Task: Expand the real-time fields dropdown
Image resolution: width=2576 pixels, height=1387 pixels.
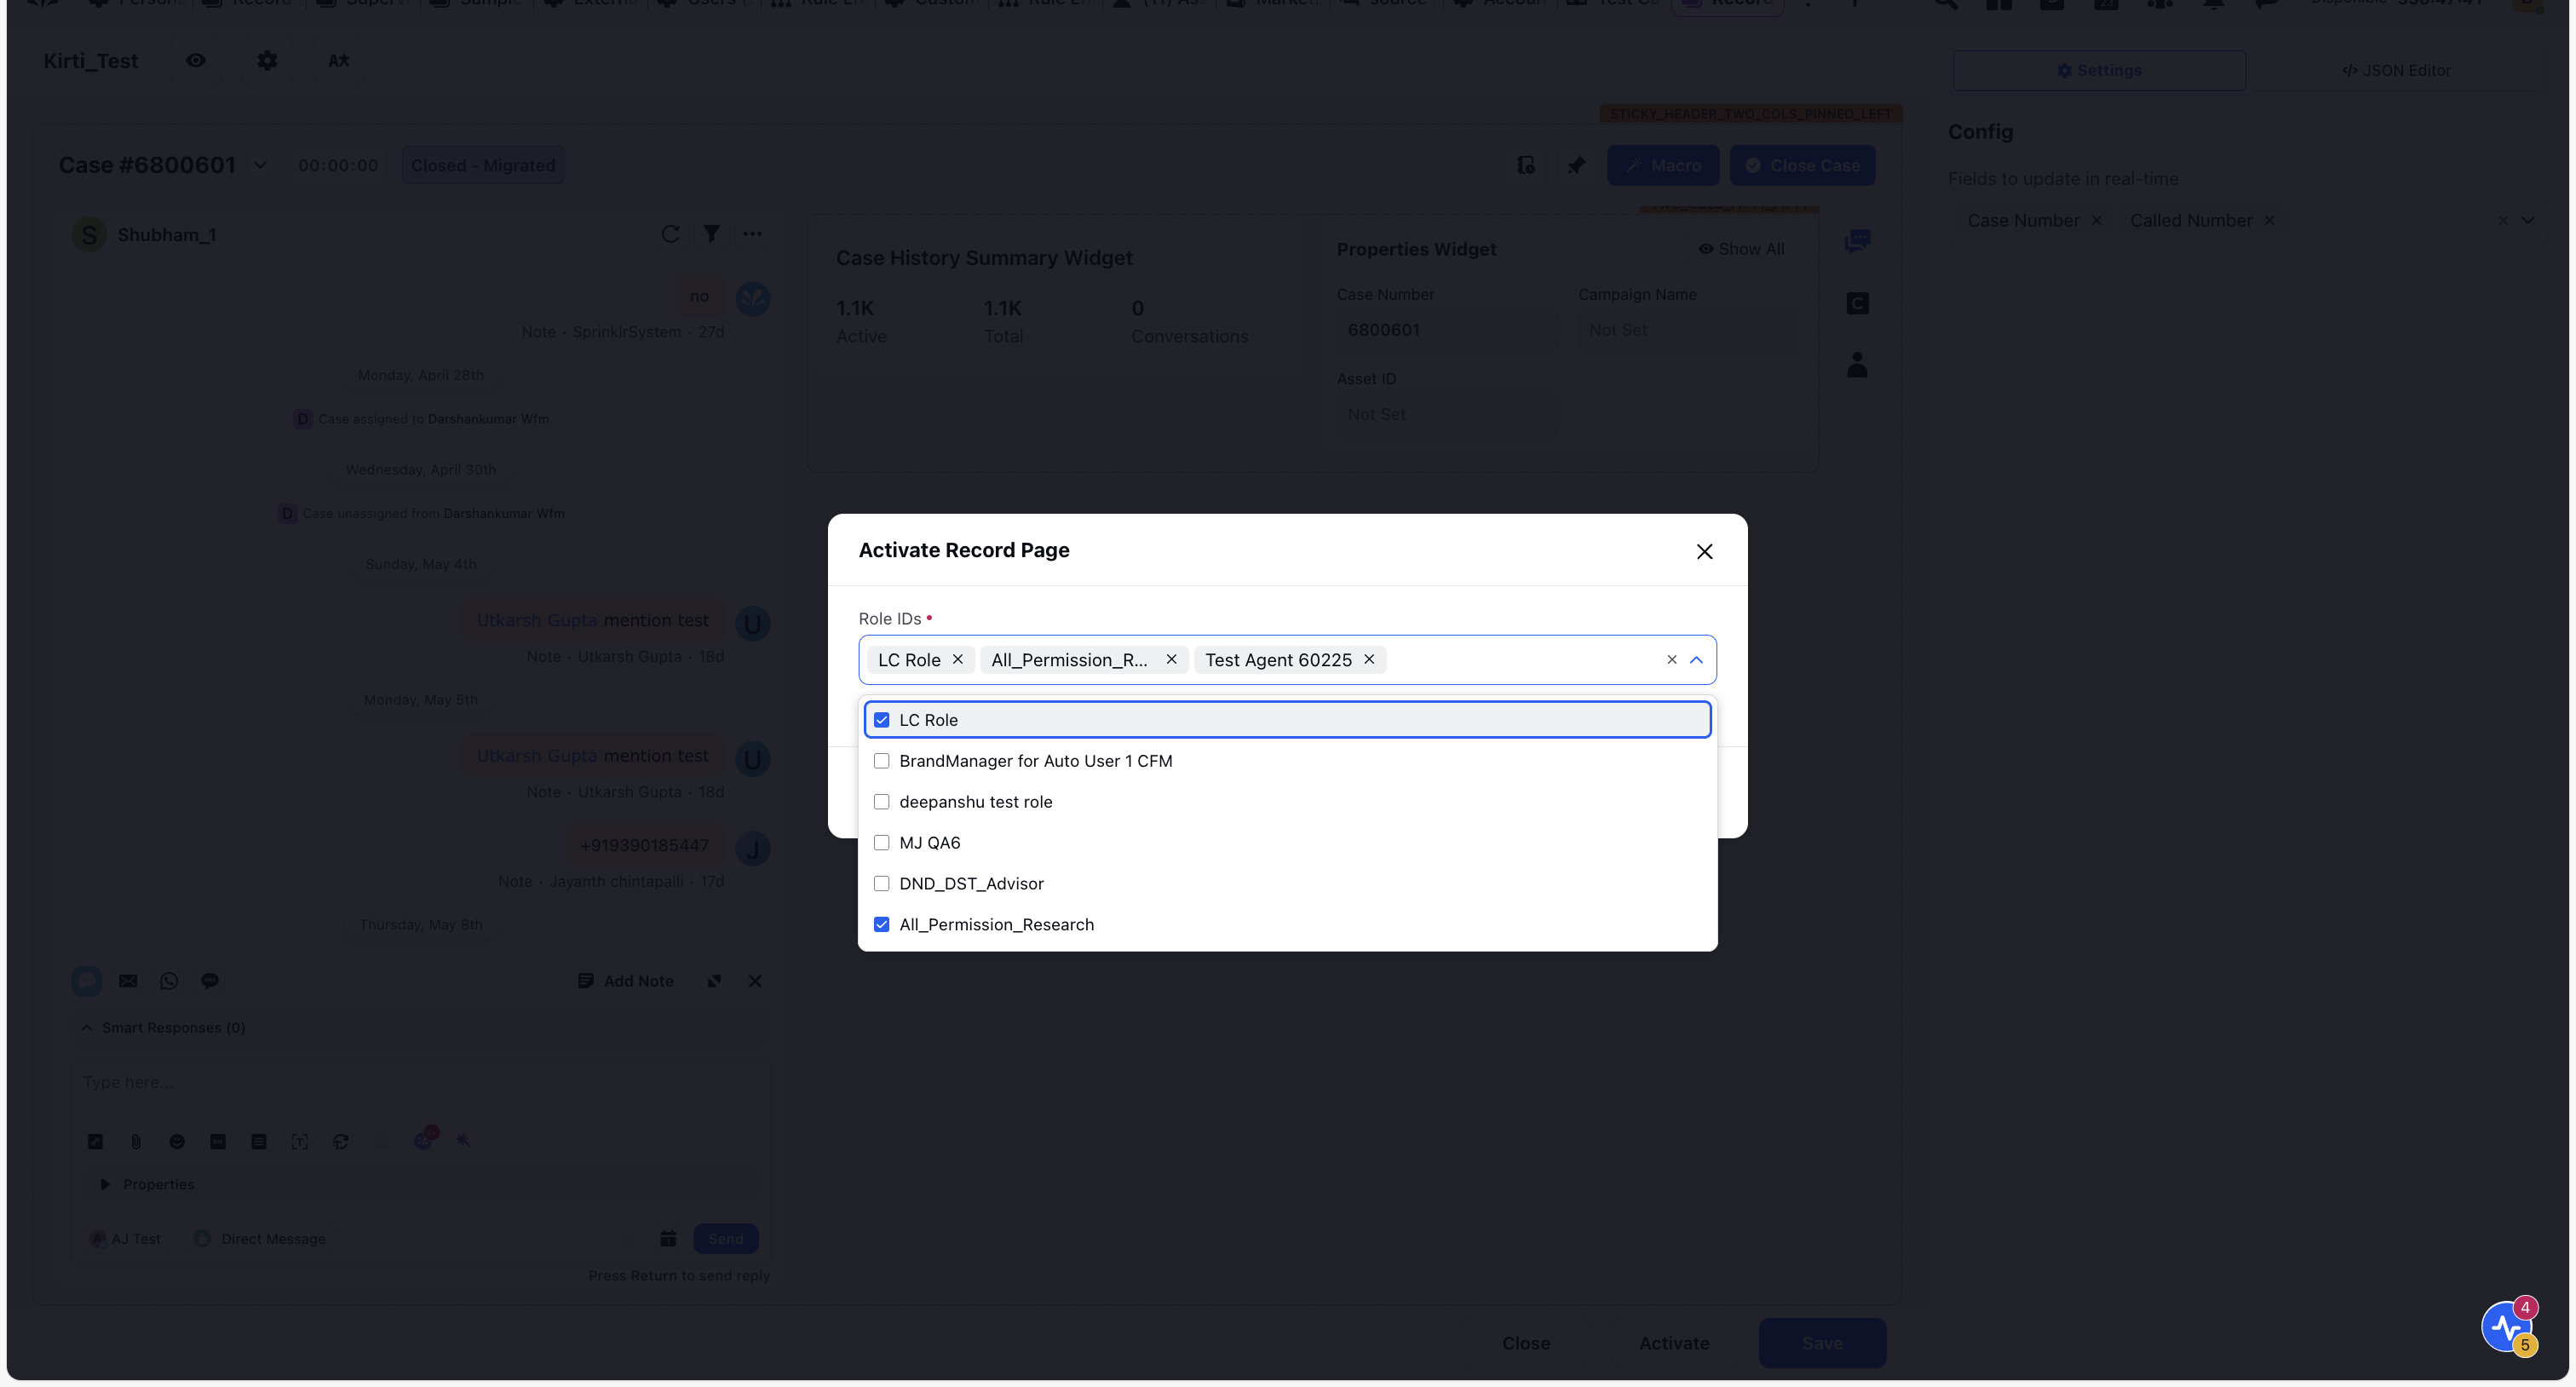Action: pos(2527,220)
